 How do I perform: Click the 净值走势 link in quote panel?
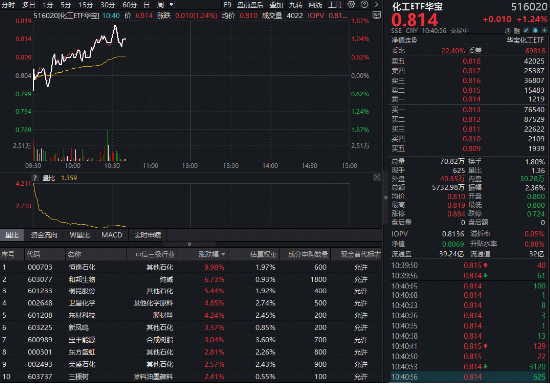coord(404,40)
